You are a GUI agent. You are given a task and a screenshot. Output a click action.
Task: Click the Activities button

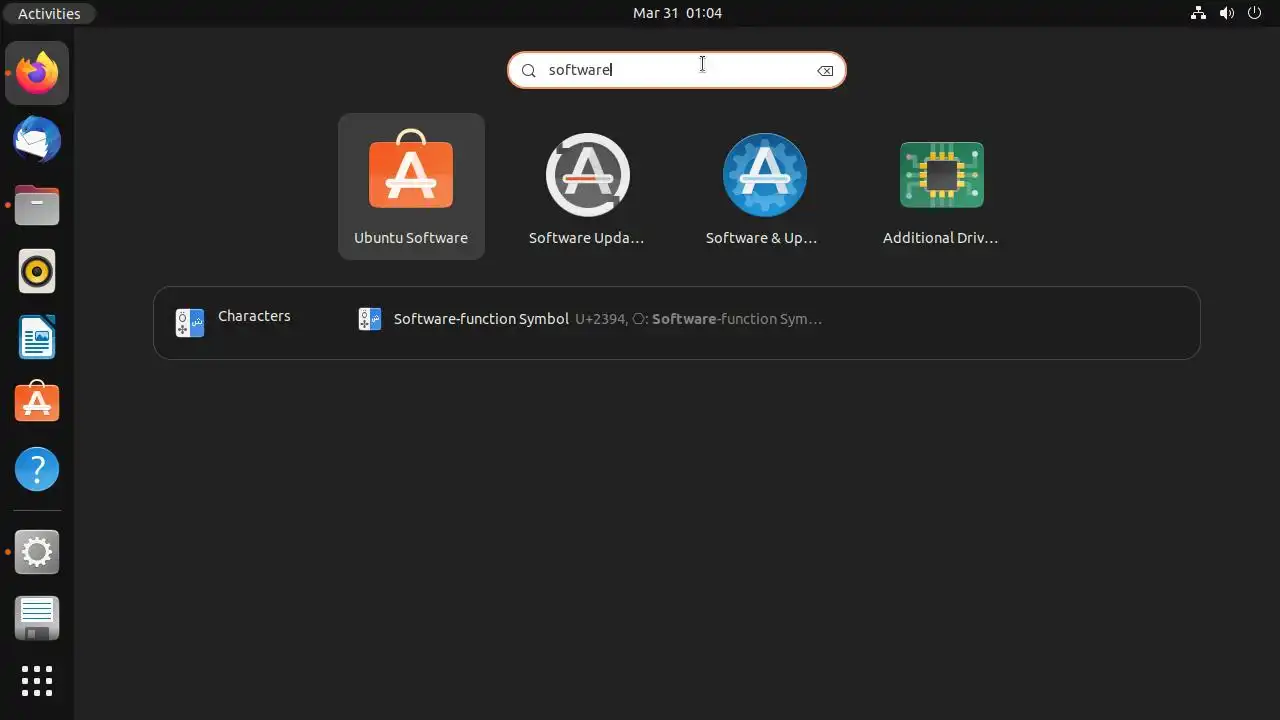[49, 13]
